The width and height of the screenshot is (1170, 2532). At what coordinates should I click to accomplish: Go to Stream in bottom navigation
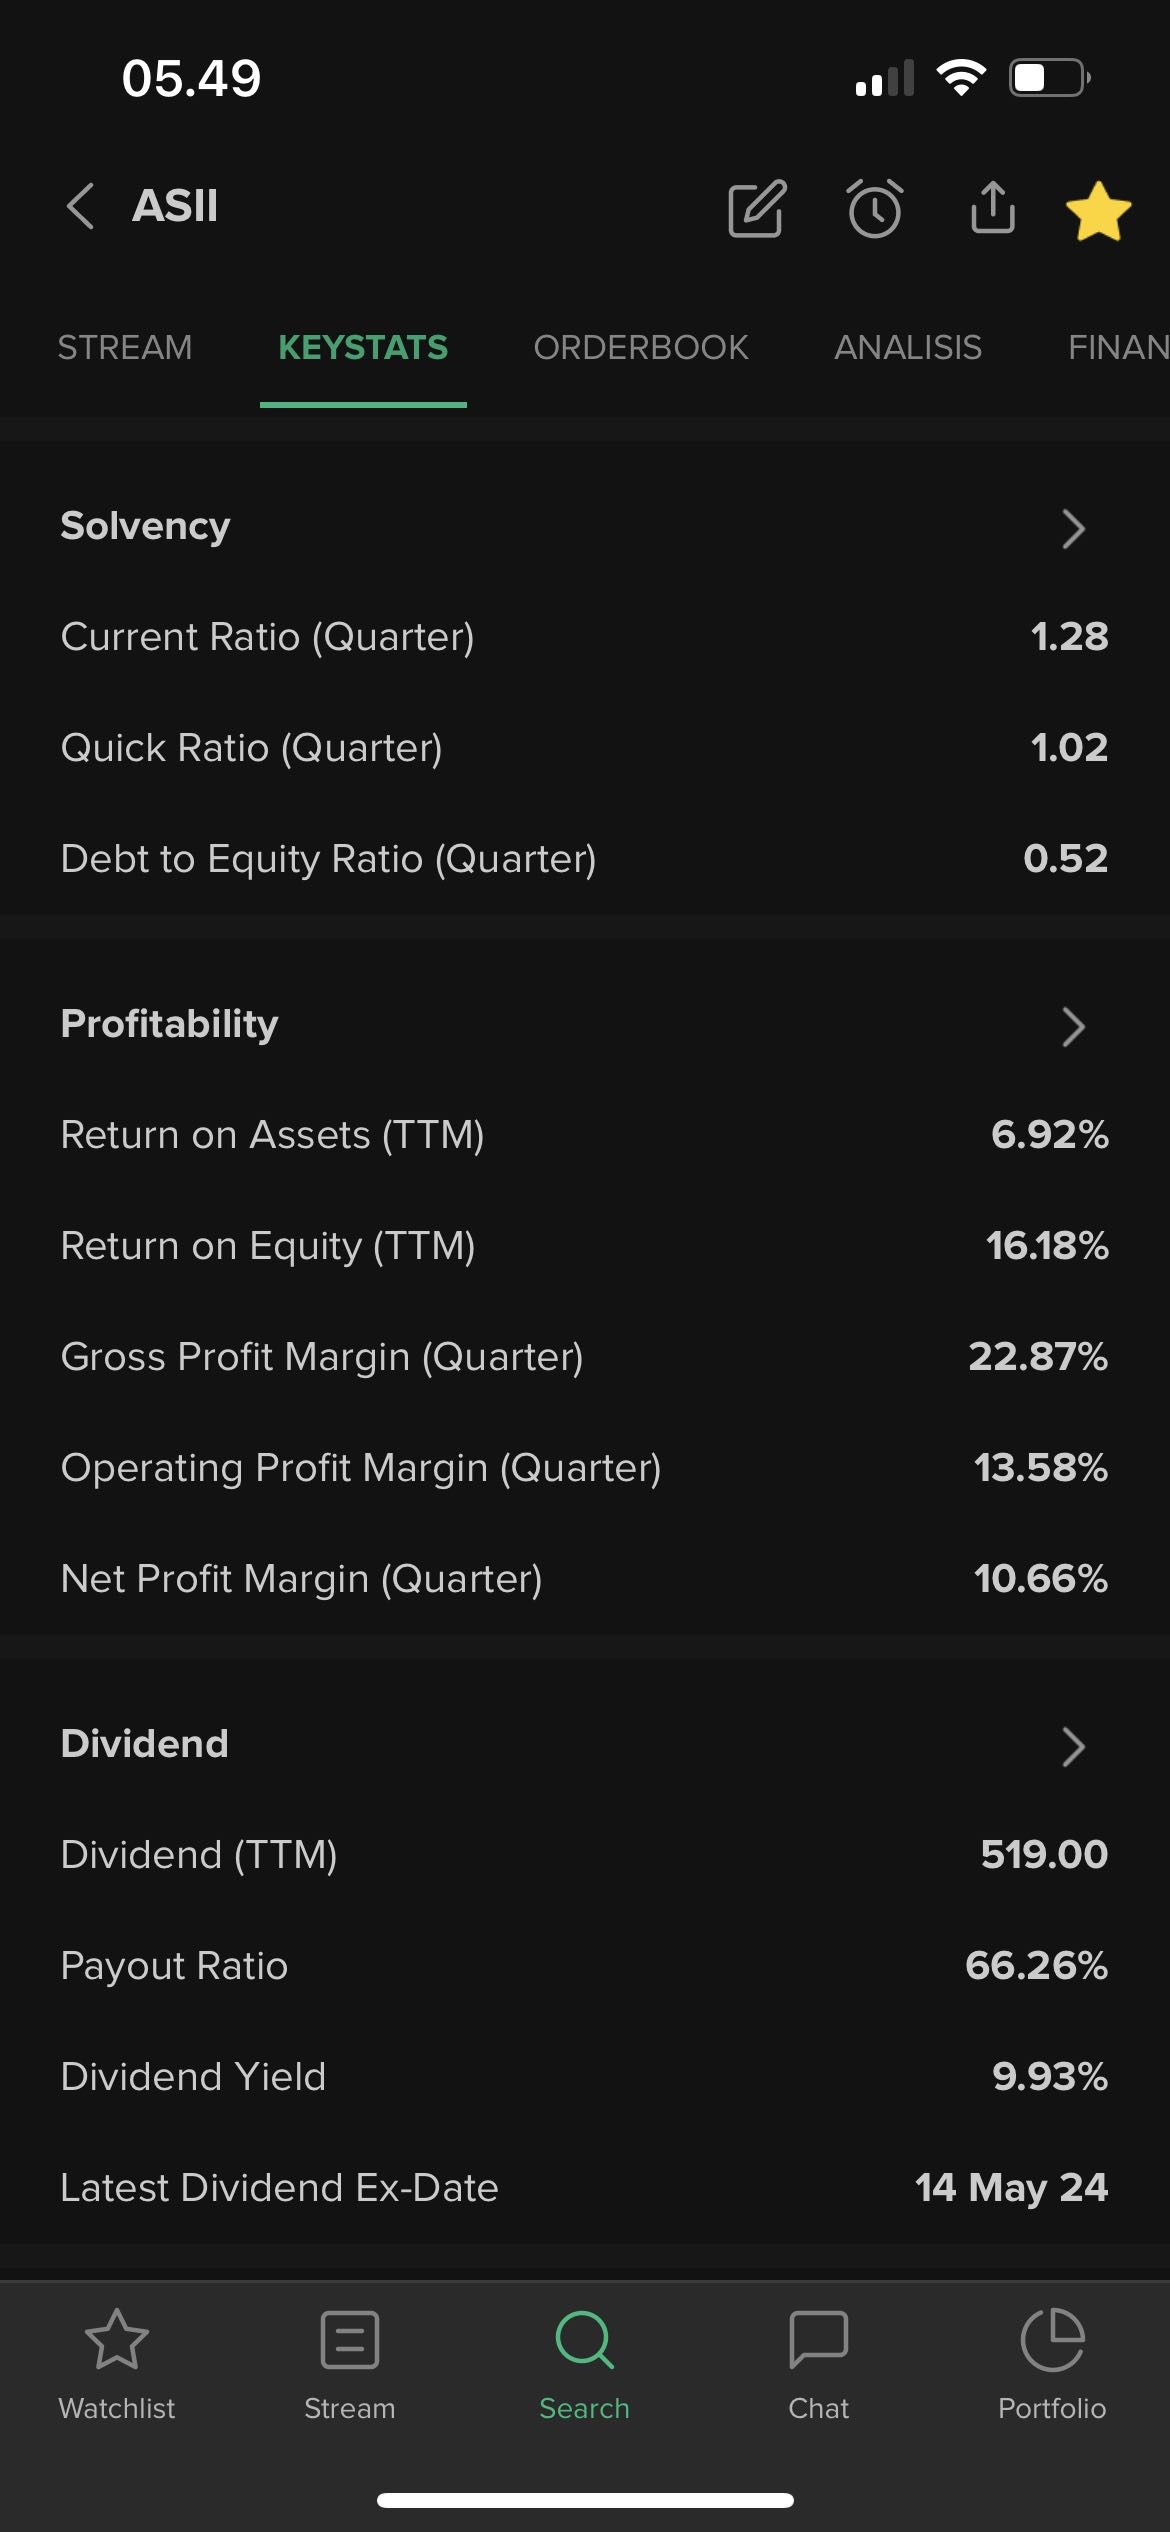coord(350,2364)
